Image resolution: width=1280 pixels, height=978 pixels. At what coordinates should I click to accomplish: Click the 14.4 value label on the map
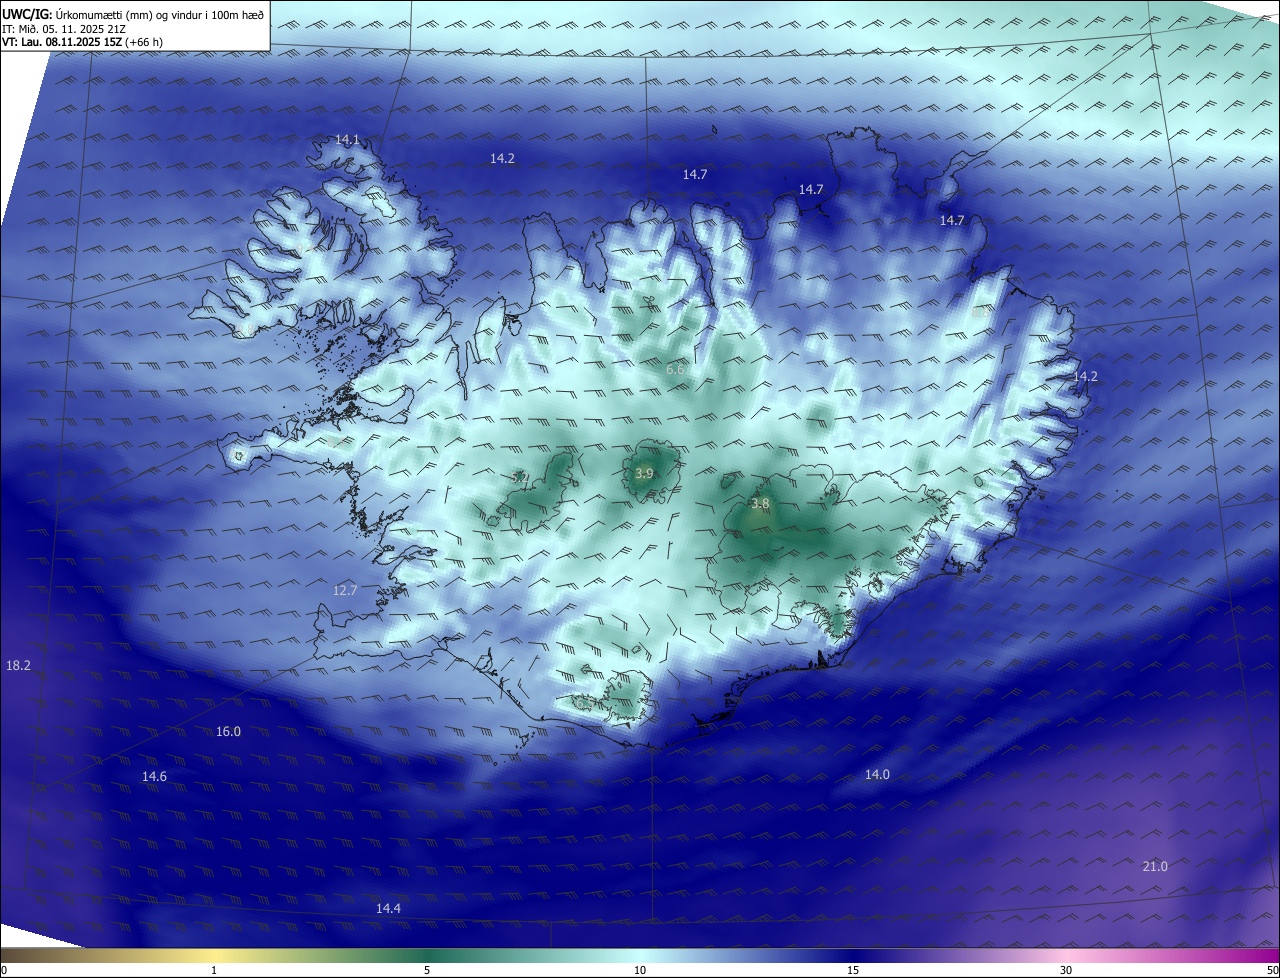388,908
